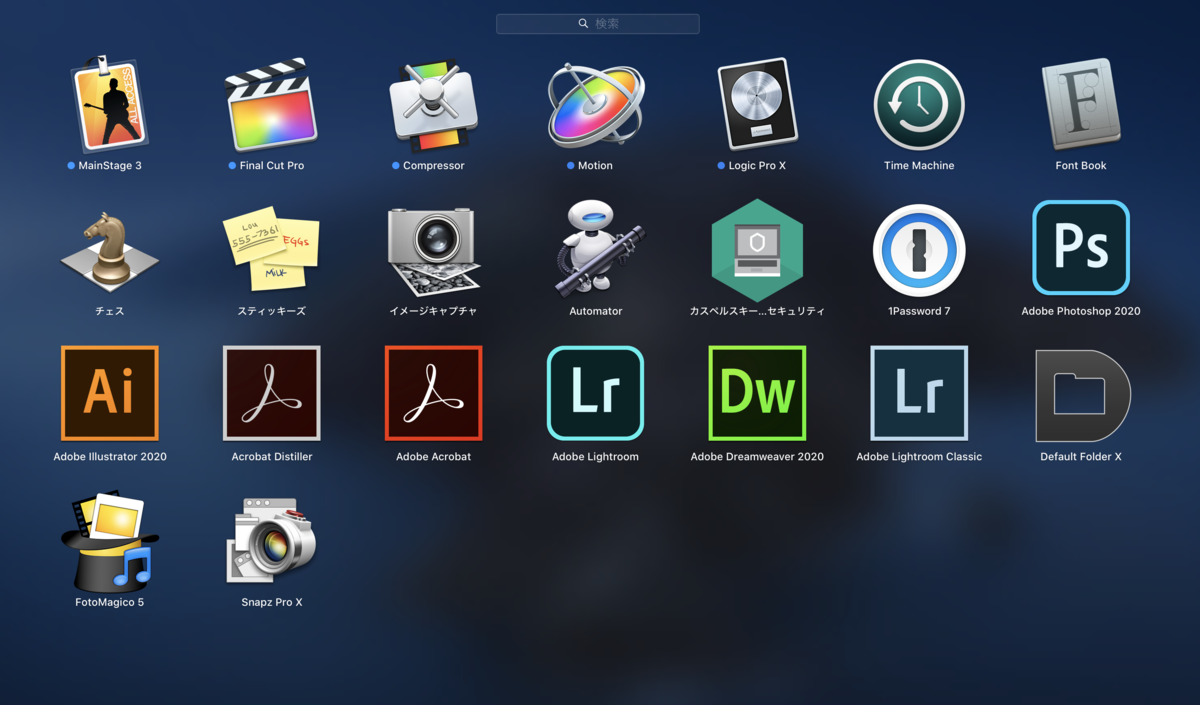Click the "MainStage 3" label text
The height and width of the screenshot is (705, 1200).
(x=110, y=166)
